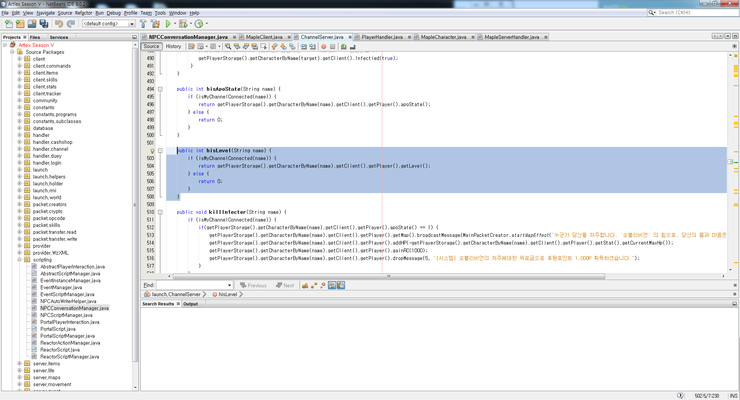The width and height of the screenshot is (740, 400).
Task: Click the Undo toolbar icon
Action: coord(59,24)
